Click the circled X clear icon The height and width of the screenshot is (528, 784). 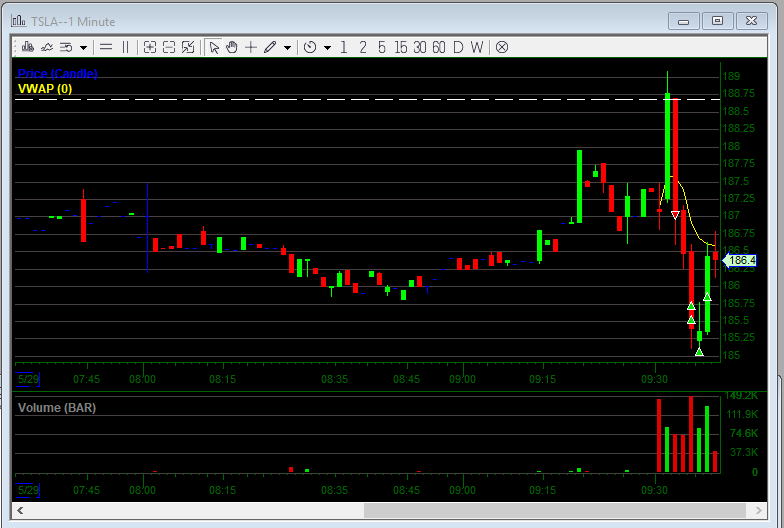[502, 47]
